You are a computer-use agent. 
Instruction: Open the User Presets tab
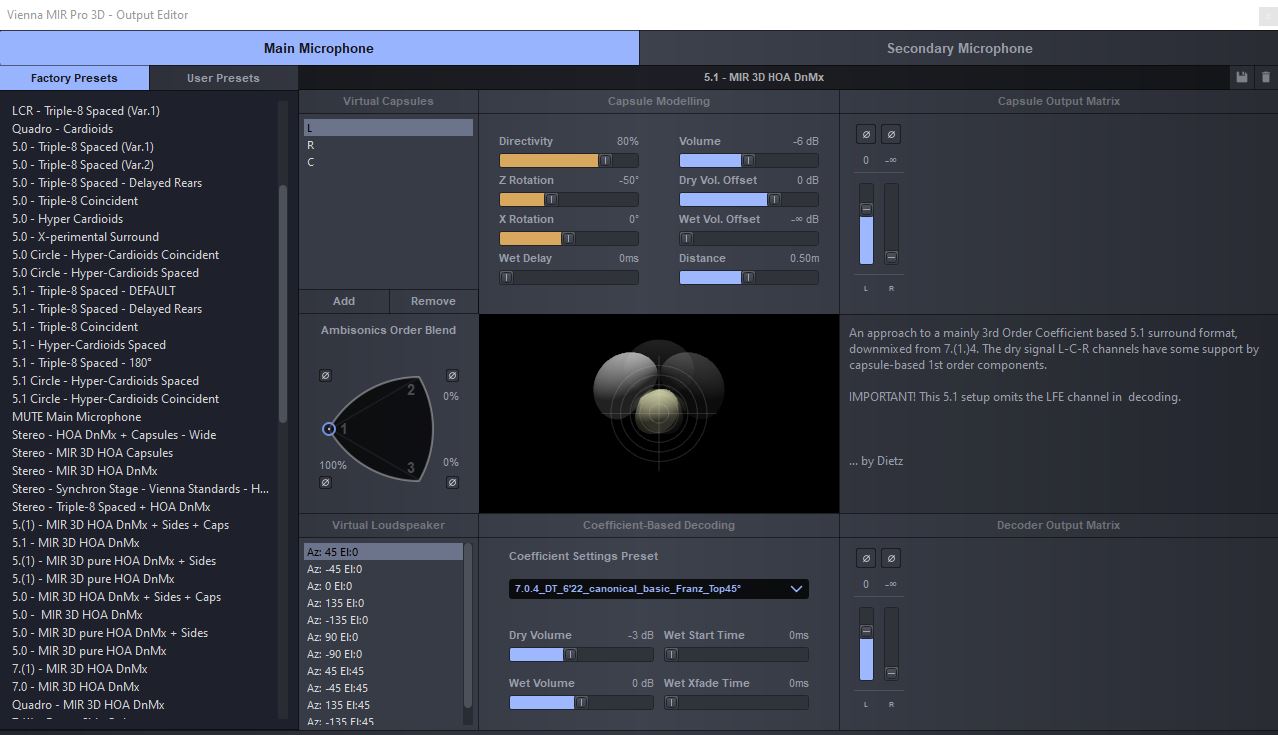[223, 78]
